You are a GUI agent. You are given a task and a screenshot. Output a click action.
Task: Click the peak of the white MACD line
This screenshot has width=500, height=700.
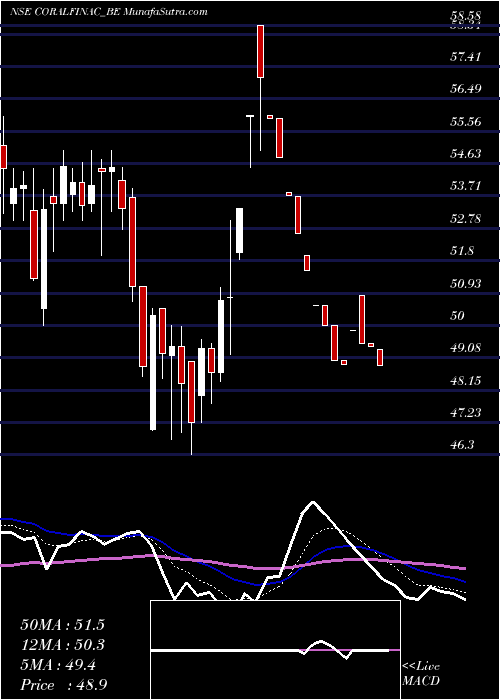coord(313,502)
